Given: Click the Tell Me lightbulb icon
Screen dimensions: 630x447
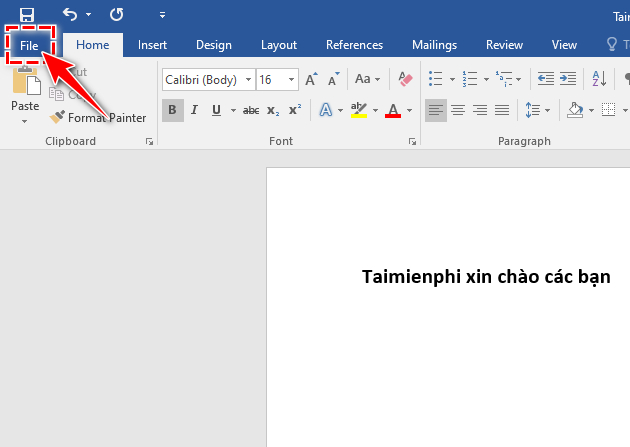Looking at the screenshot, I should [612, 44].
